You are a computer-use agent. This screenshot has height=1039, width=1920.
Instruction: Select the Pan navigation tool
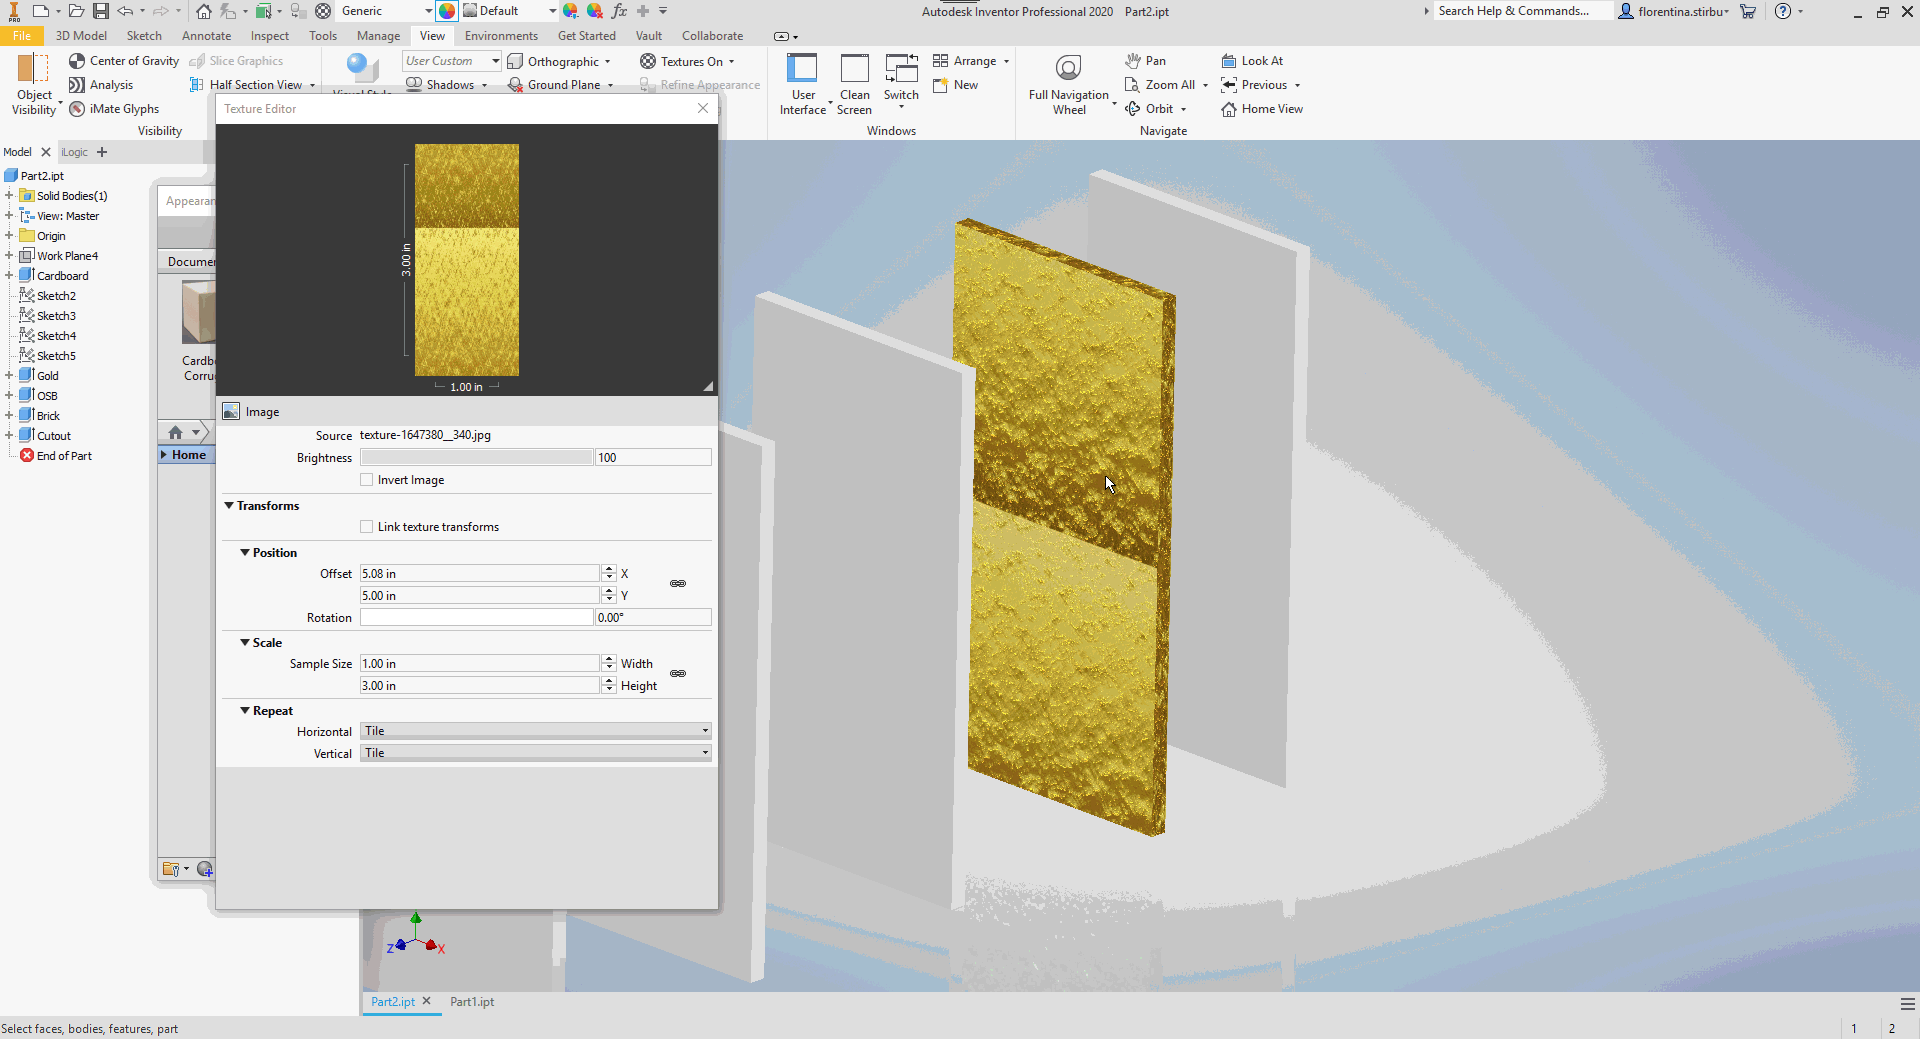pos(1146,61)
